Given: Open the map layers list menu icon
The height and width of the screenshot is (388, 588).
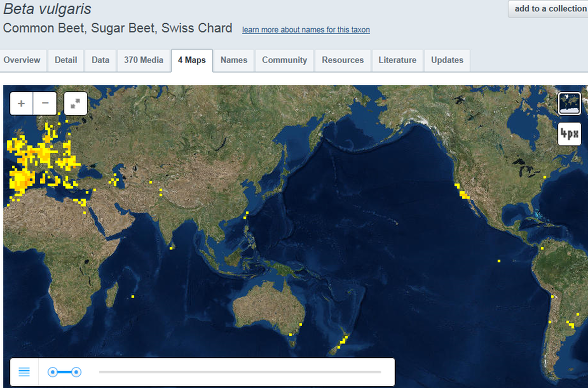Looking at the screenshot, I should click(24, 372).
